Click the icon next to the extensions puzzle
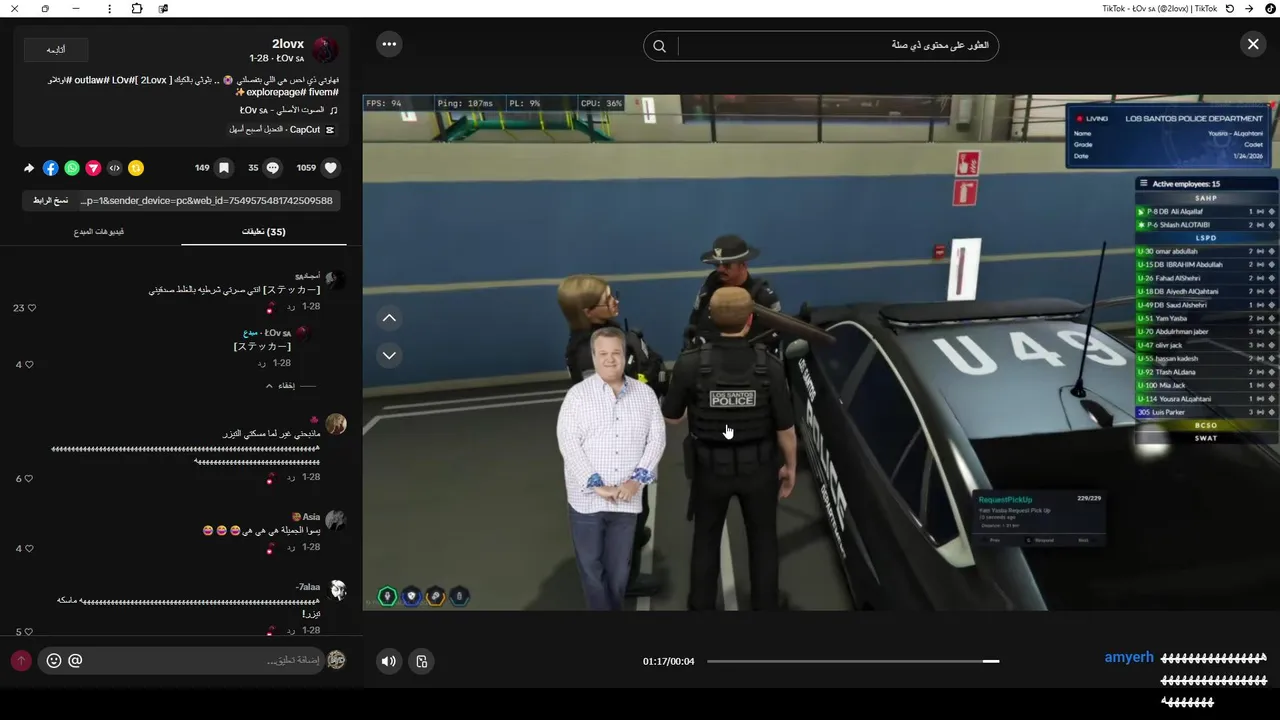 [164, 8]
